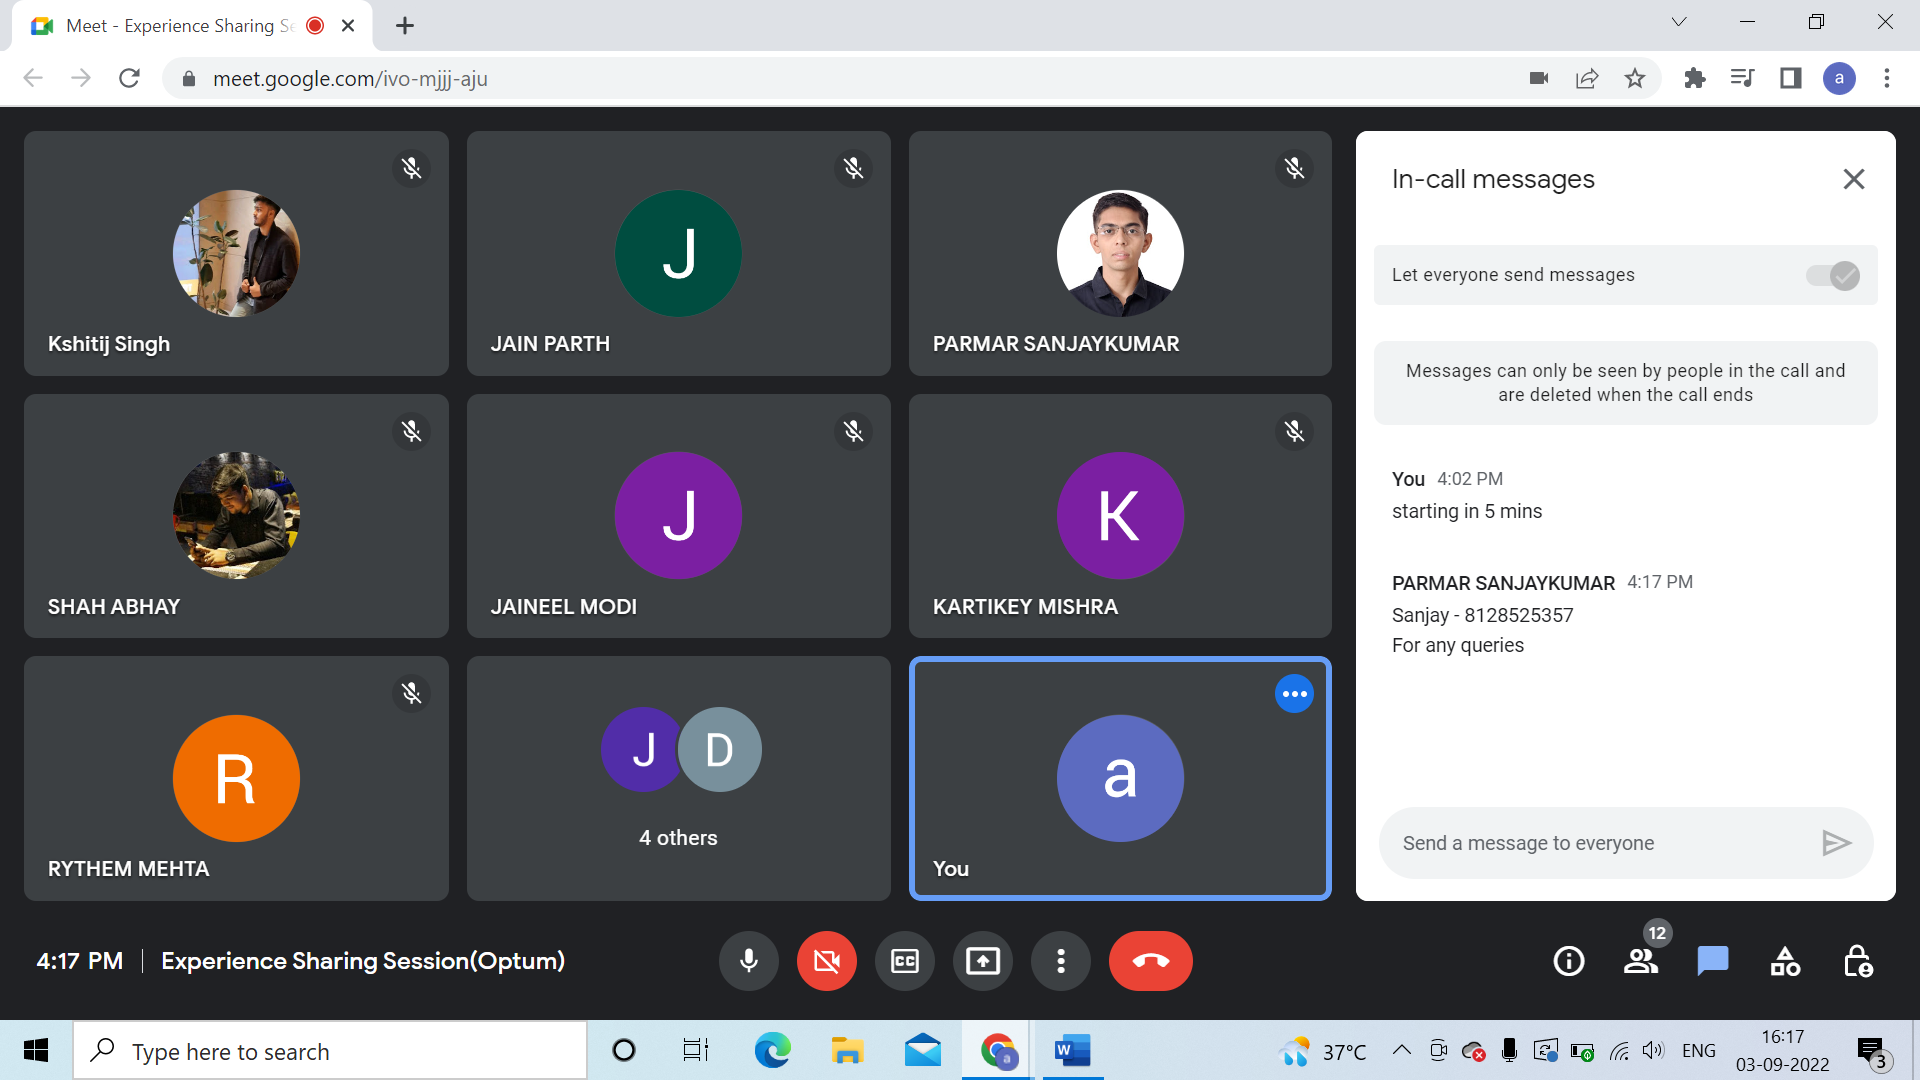Leave the call with hang-up button
The width and height of the screenshot is (1920, 1080).
pyautogui.click(x=1150, y=961)
